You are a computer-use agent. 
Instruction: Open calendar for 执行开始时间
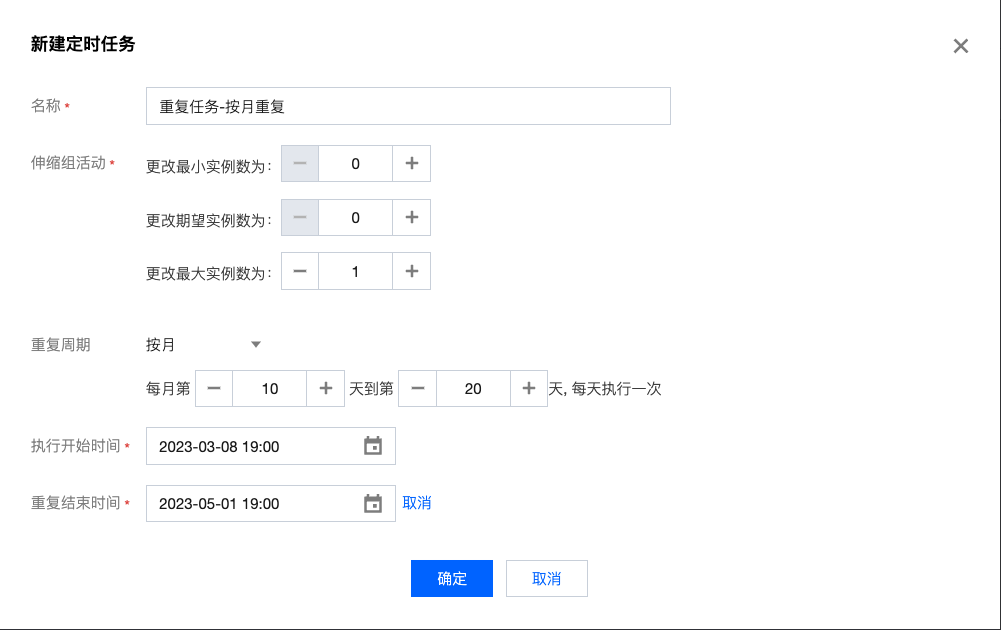click(373, 447)
